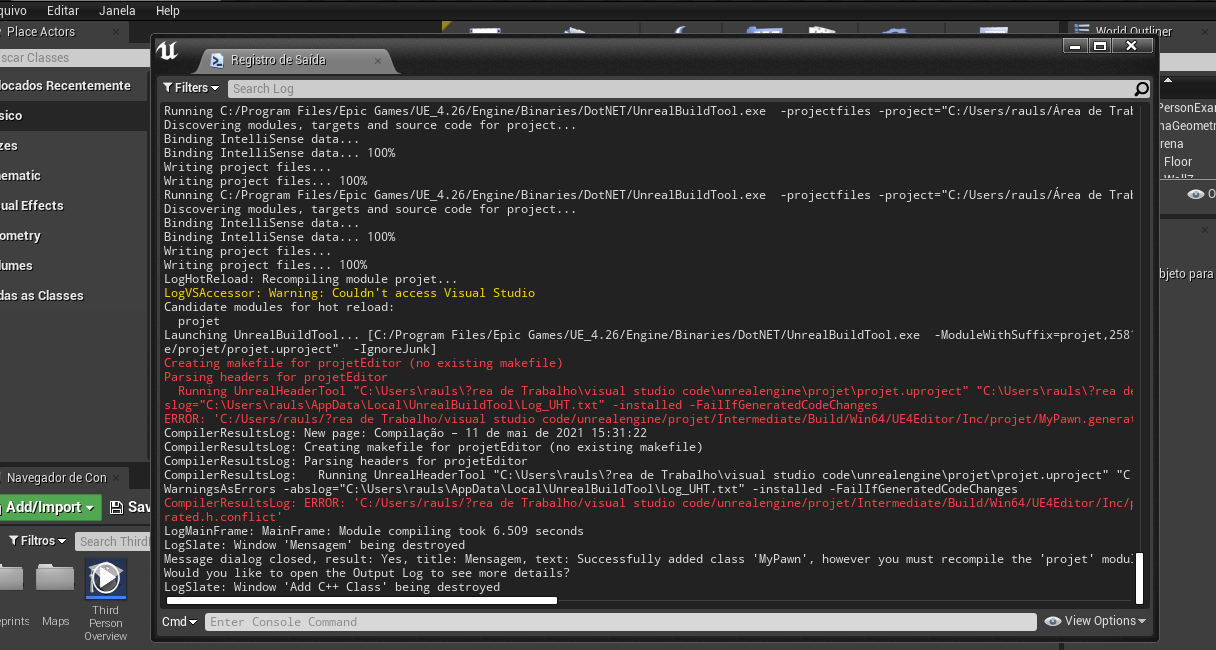Click the Search Third... field in the content browser
The image size is (1216, 650).
(112, 541)
